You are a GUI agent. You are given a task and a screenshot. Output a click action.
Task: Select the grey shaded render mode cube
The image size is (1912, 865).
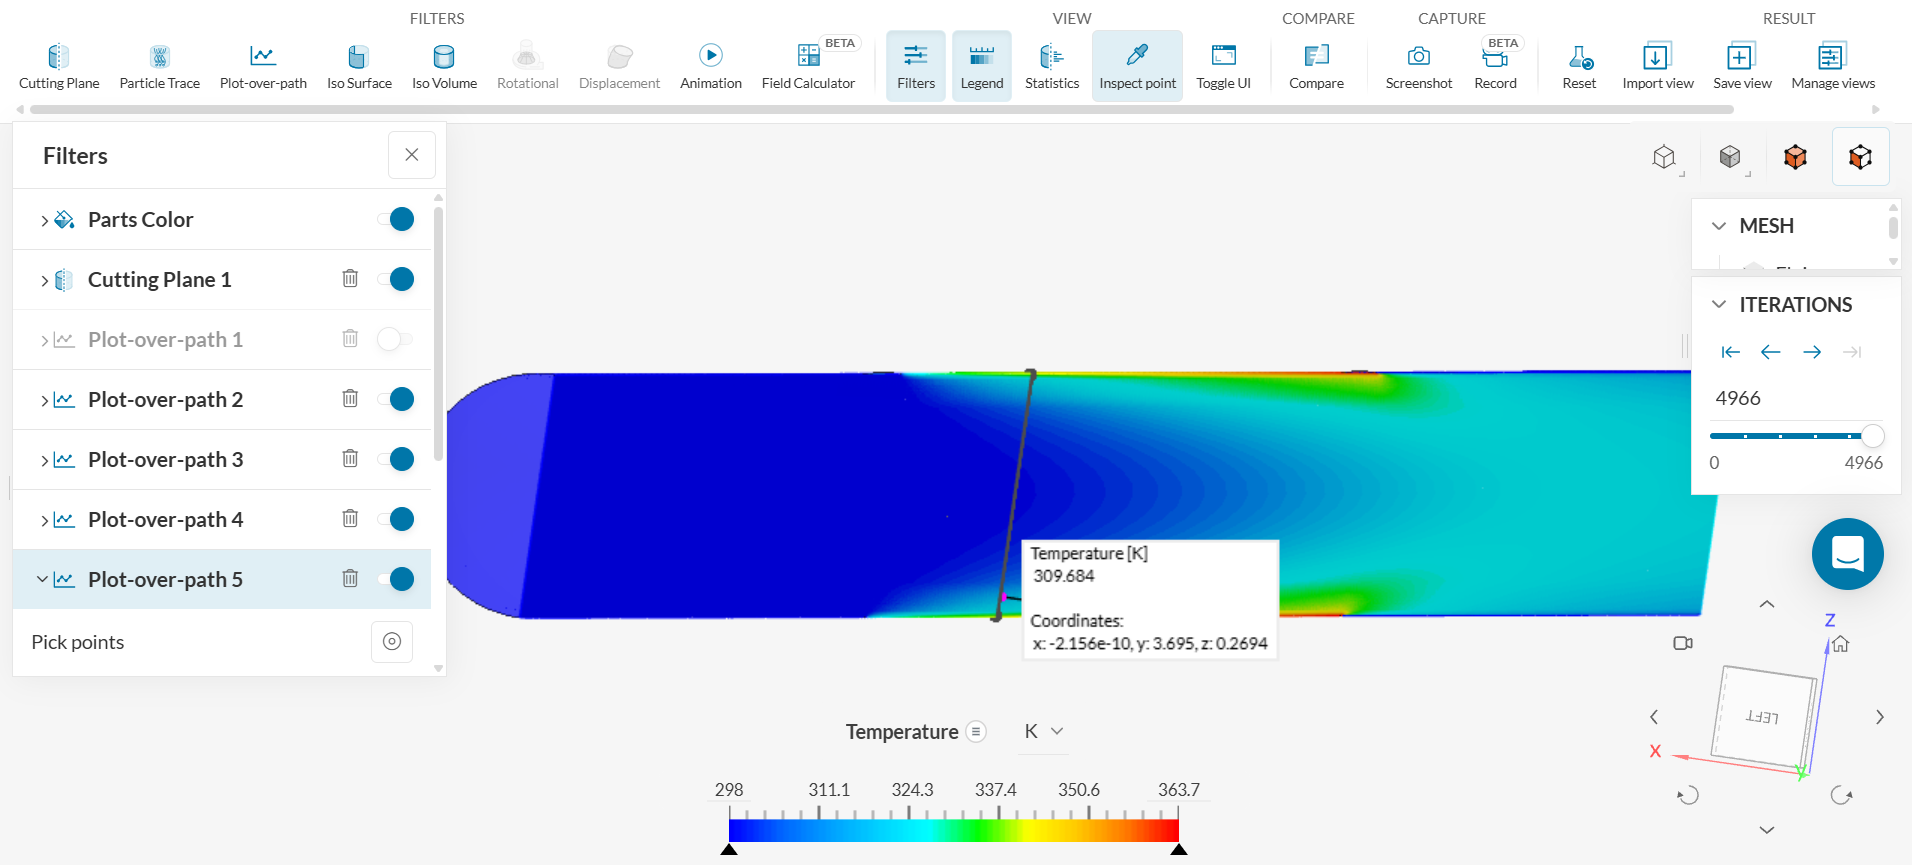(1730, 157)
